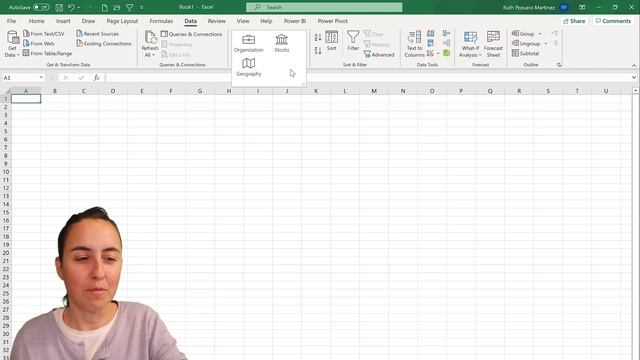Click the Remove Duplicates icon
This screenshot has height=360, width=640.
click(x=431, y=43)
